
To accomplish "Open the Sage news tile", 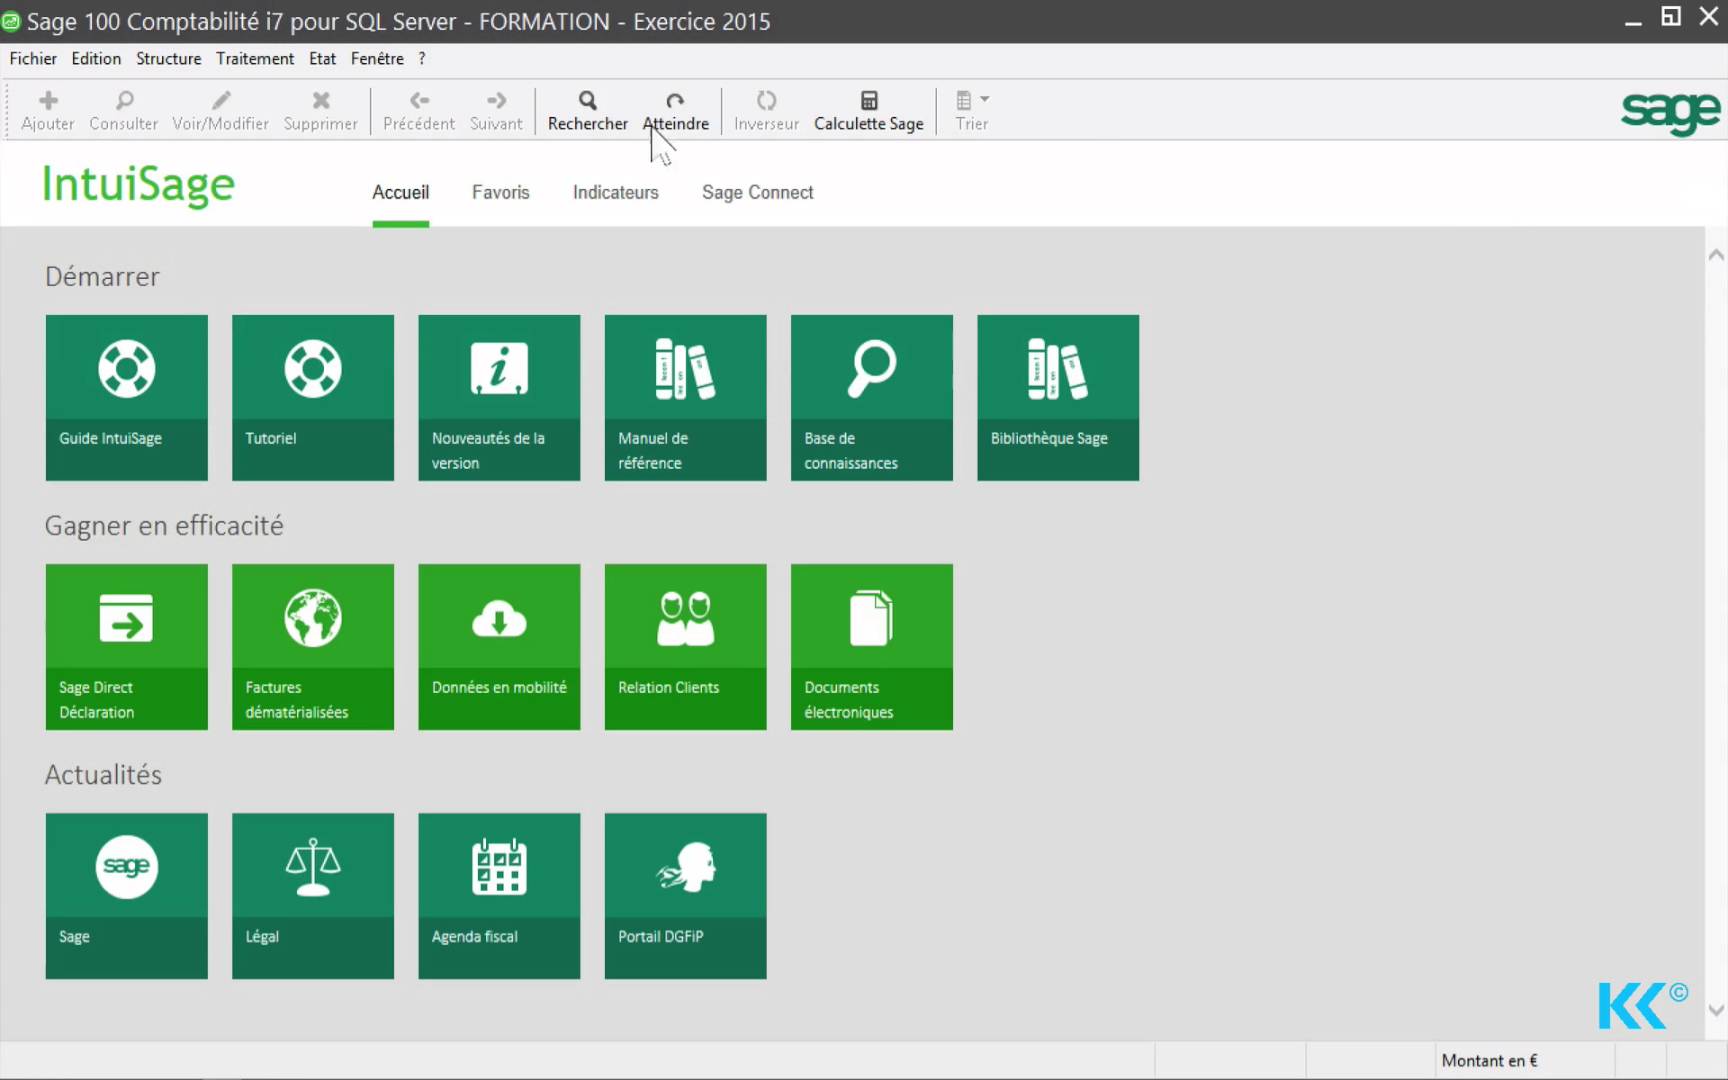I will pos(127,896).
